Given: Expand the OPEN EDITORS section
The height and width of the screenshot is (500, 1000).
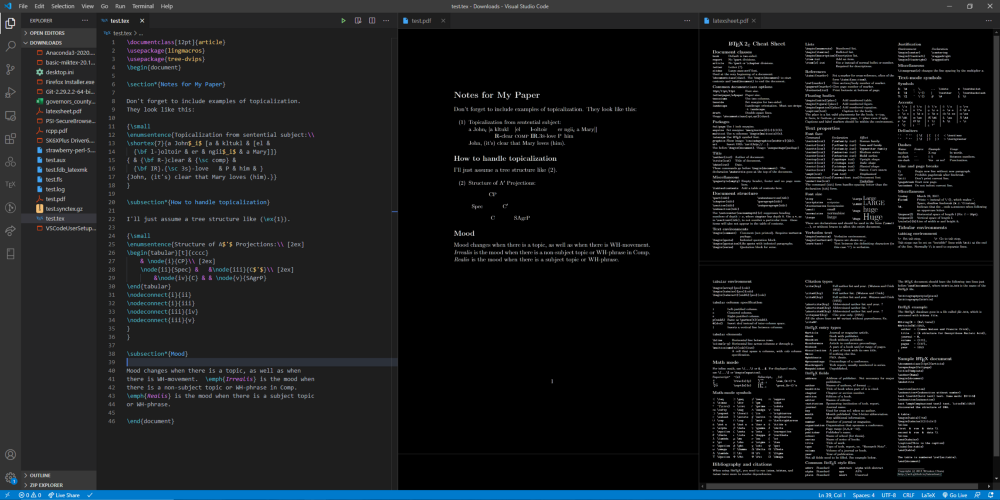Looking at the screenshot, I should pos(49,32).
